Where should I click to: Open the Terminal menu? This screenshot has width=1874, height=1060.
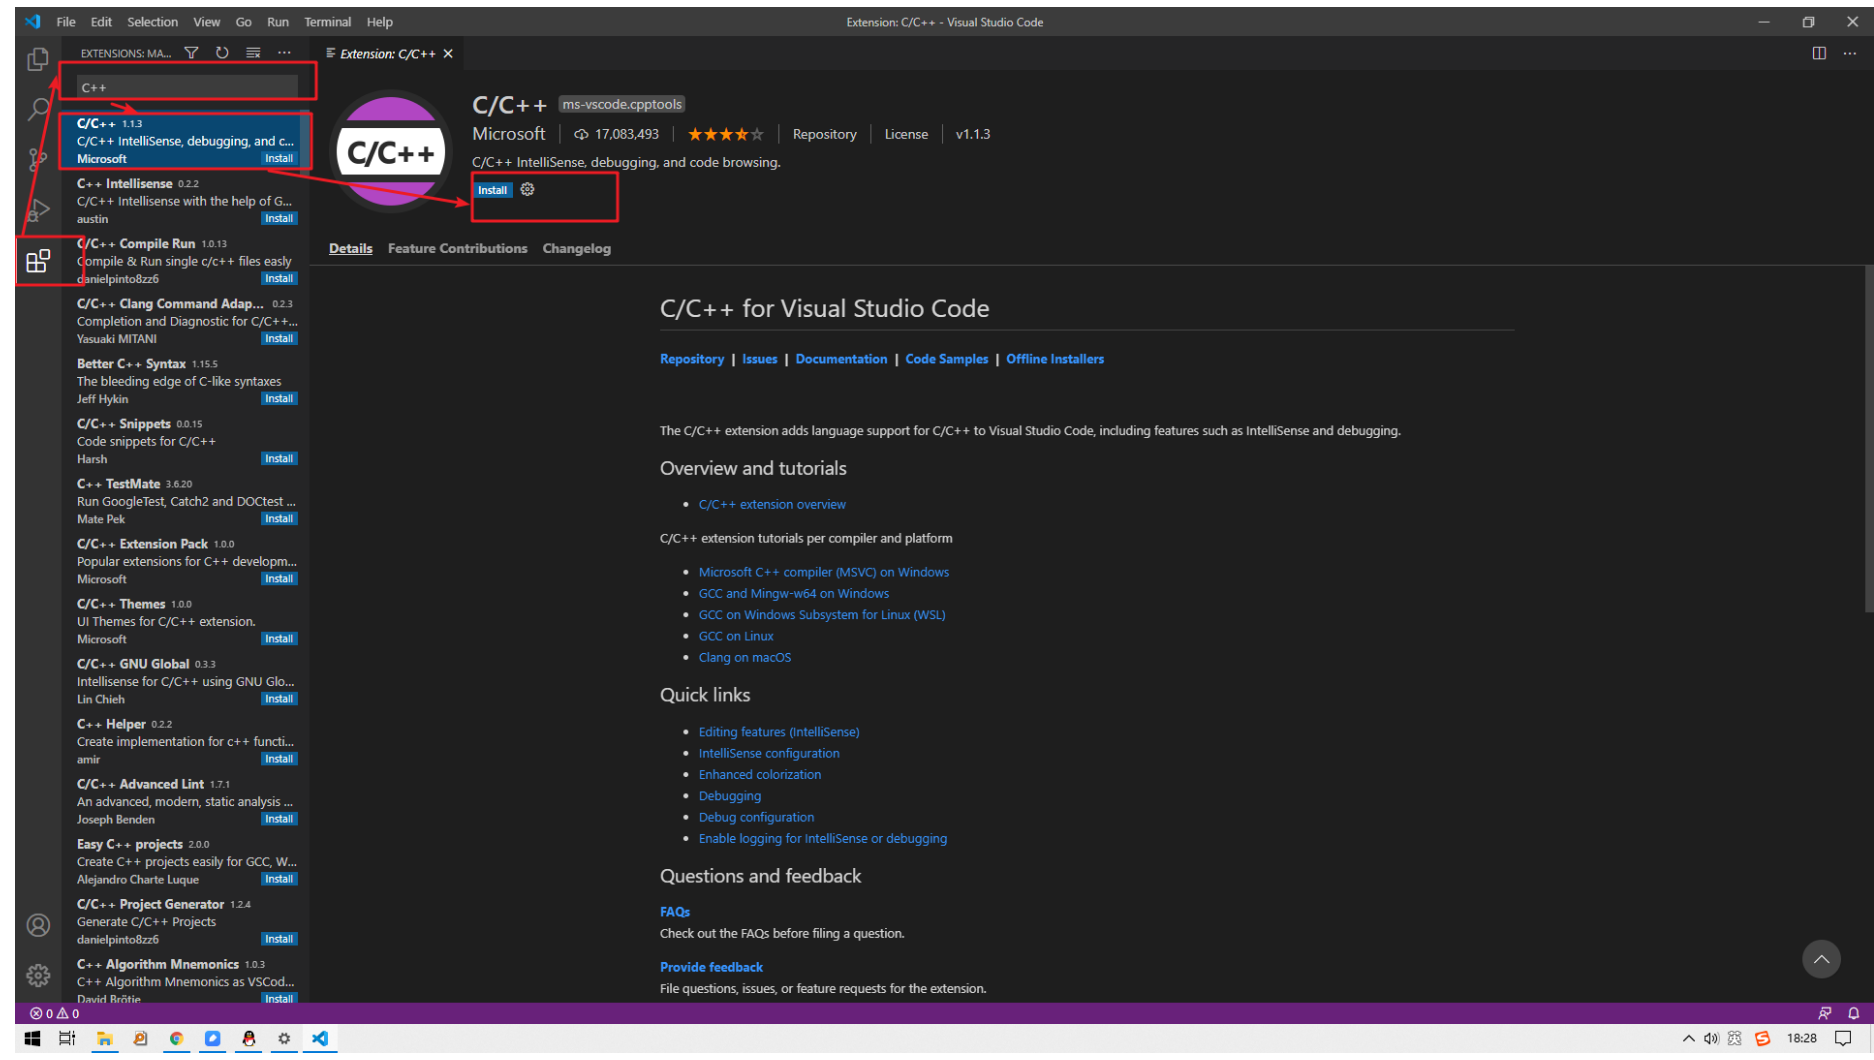(x=327, y=22)
